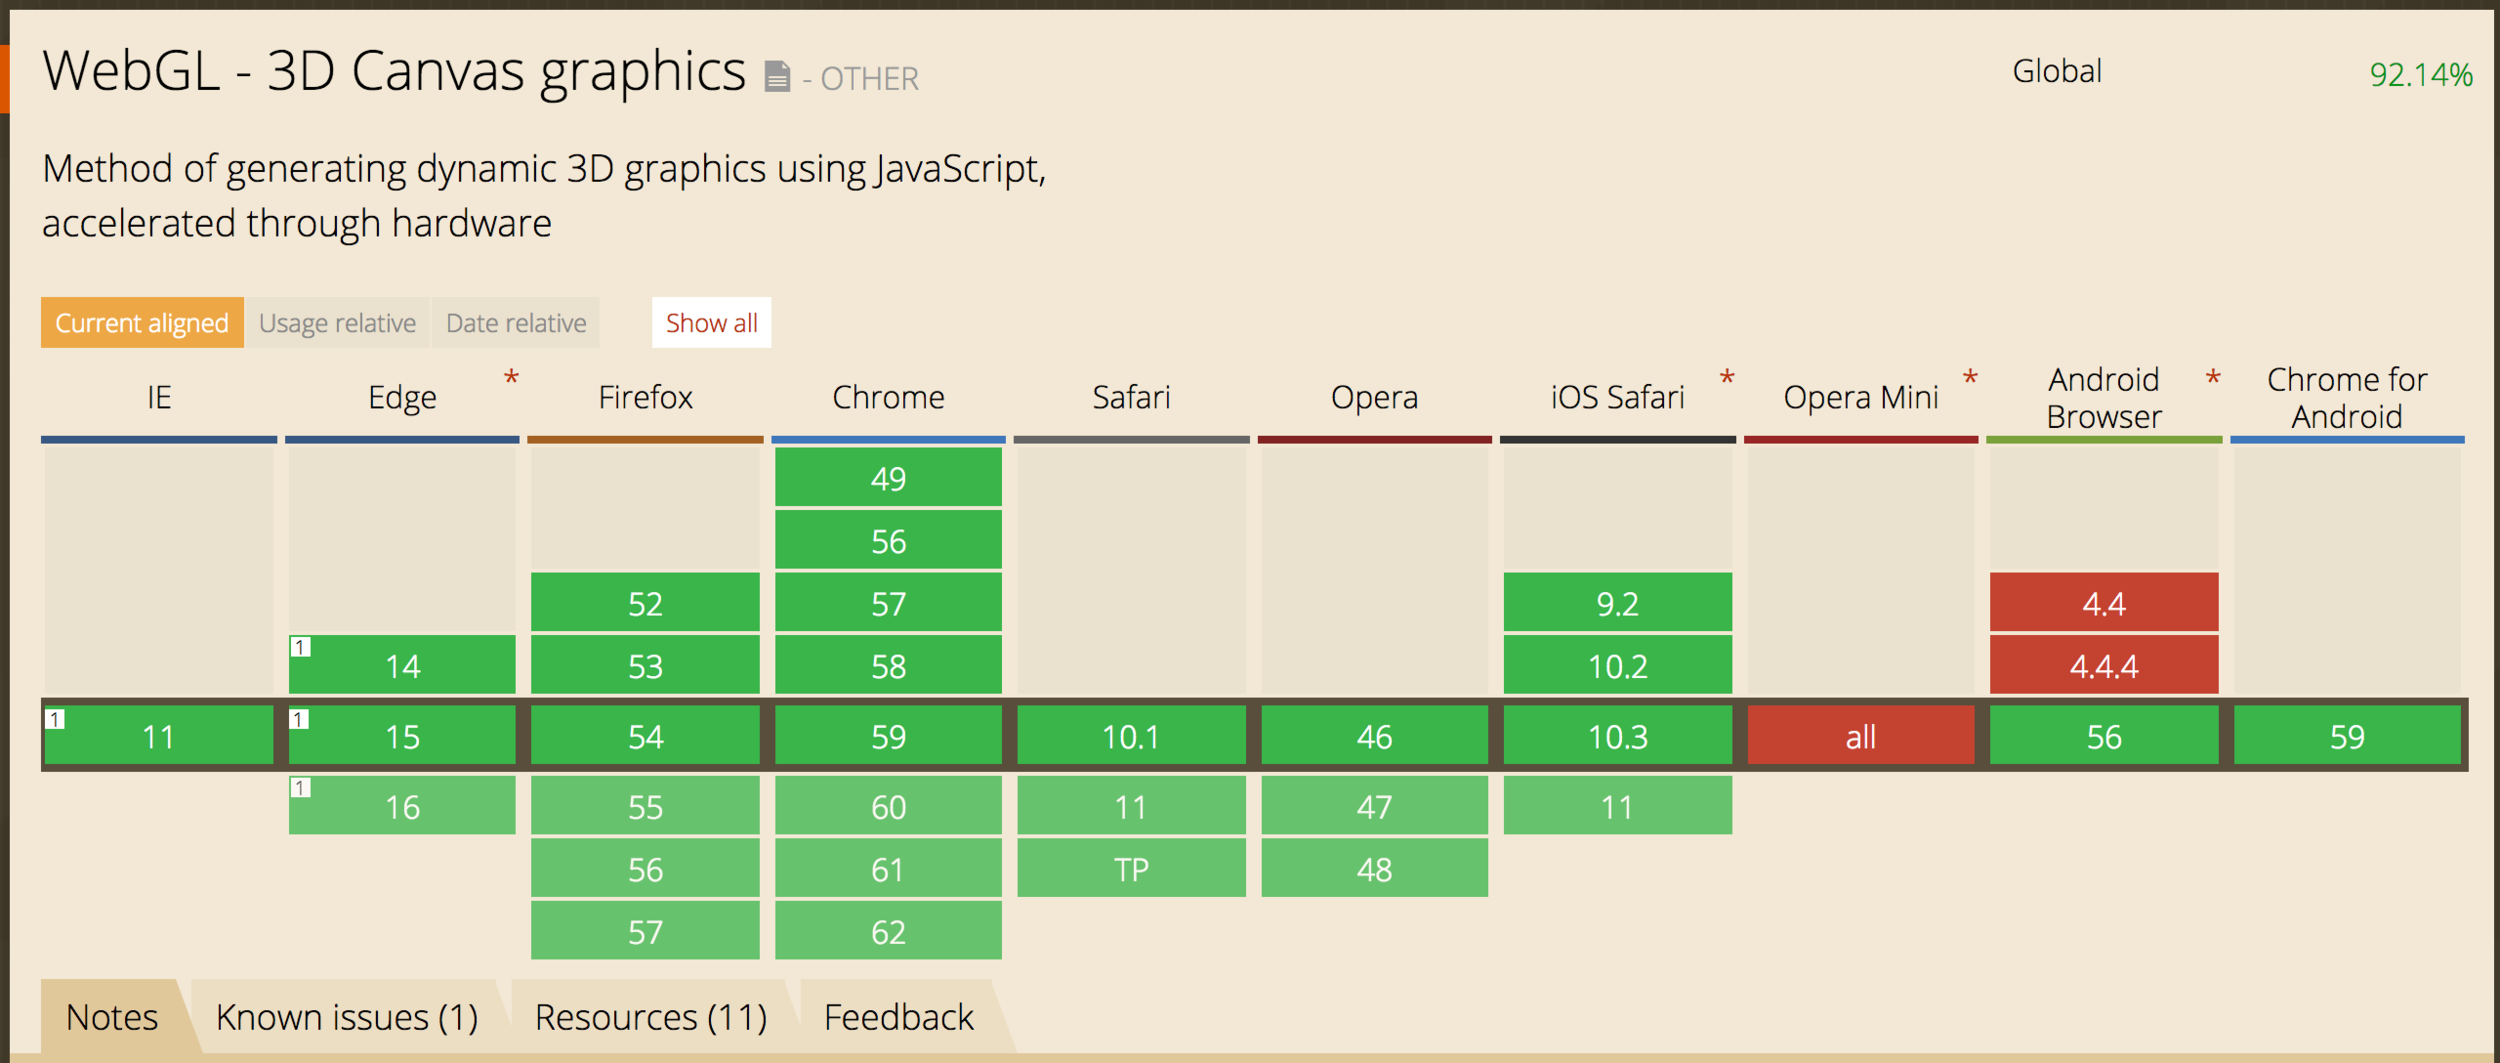The width and height of the screenshot is (2500, 1063).
Task: Select the Chrome 49 cell
Action: 888,478
